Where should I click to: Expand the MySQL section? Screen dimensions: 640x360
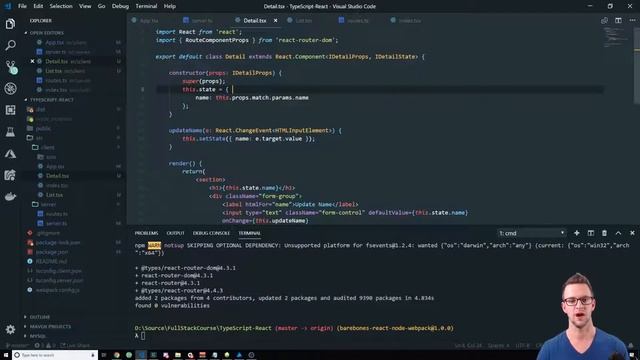pos(38,336)
